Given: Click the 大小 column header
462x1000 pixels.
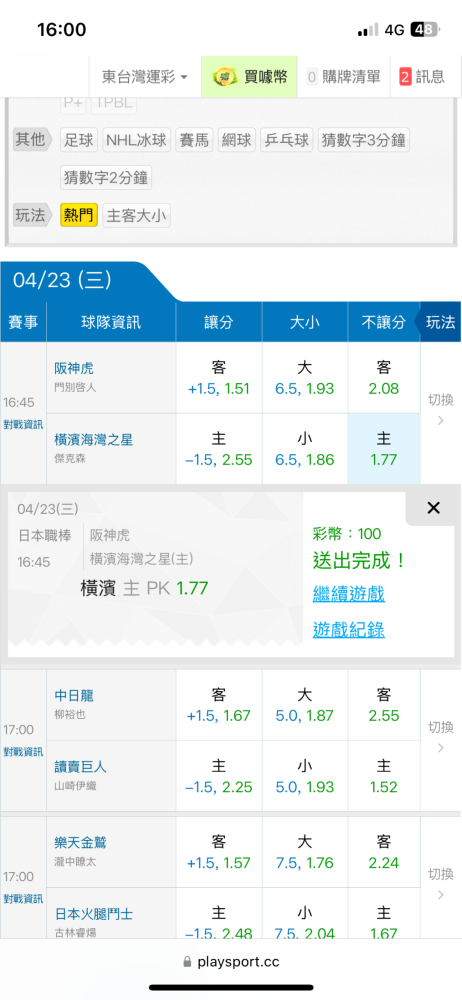Looking at the screenshot, I should tap(305, 323).
